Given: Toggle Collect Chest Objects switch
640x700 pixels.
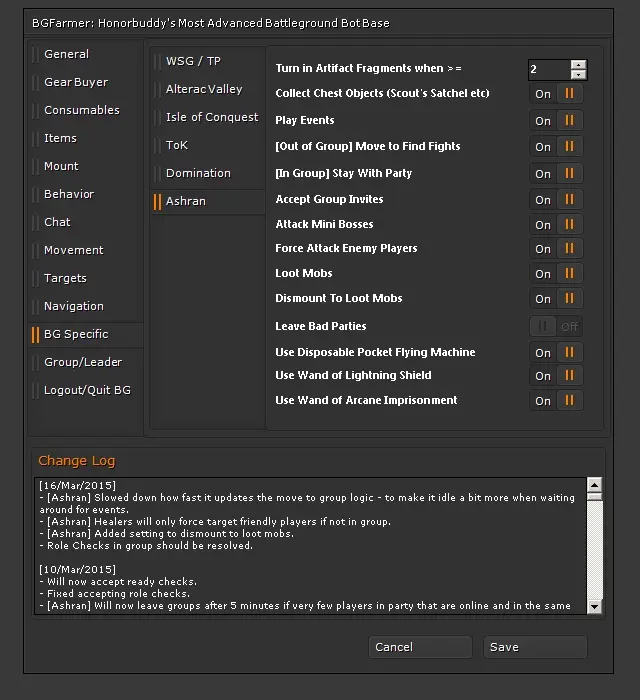Looking at the screenshot, I should point(556,94).
